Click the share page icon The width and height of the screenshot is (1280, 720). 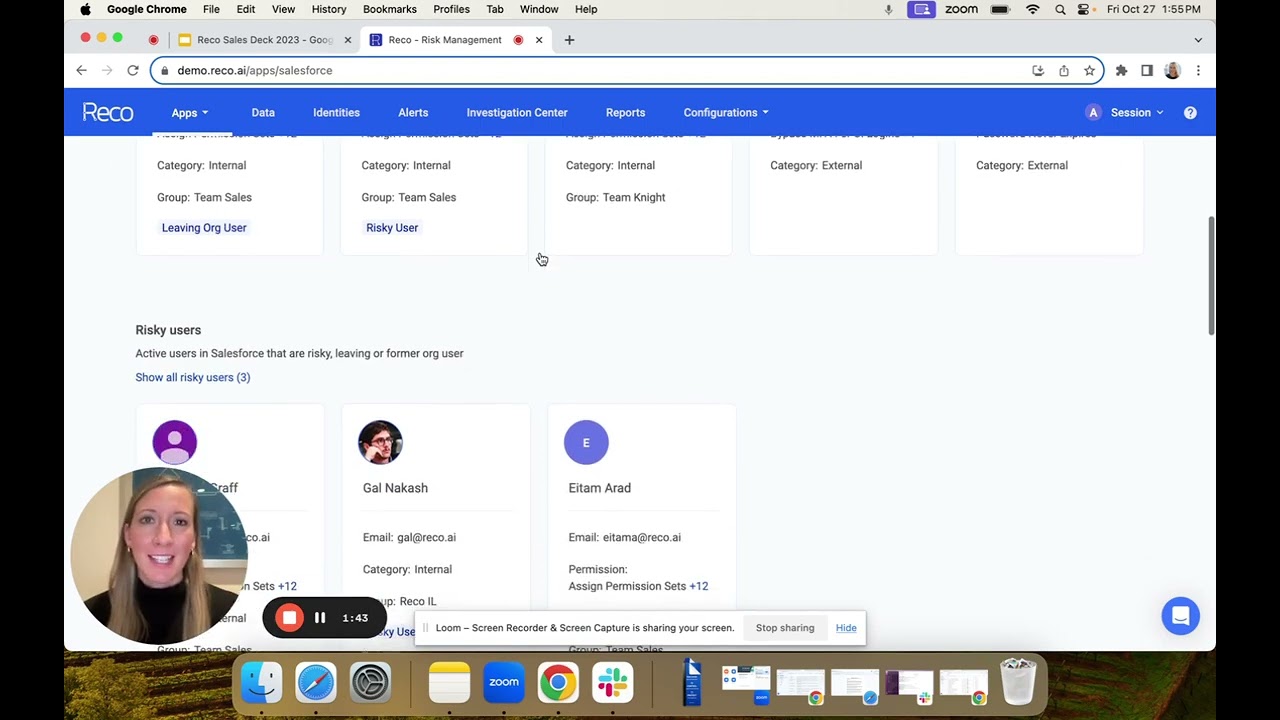[1064, 71]
